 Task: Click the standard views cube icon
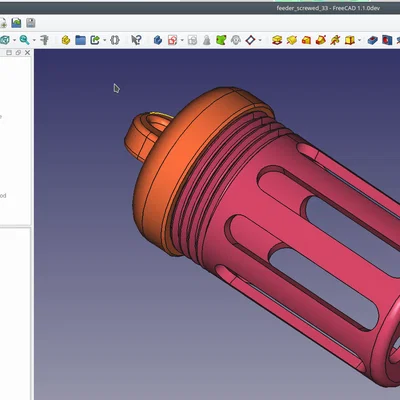point(5,40)
